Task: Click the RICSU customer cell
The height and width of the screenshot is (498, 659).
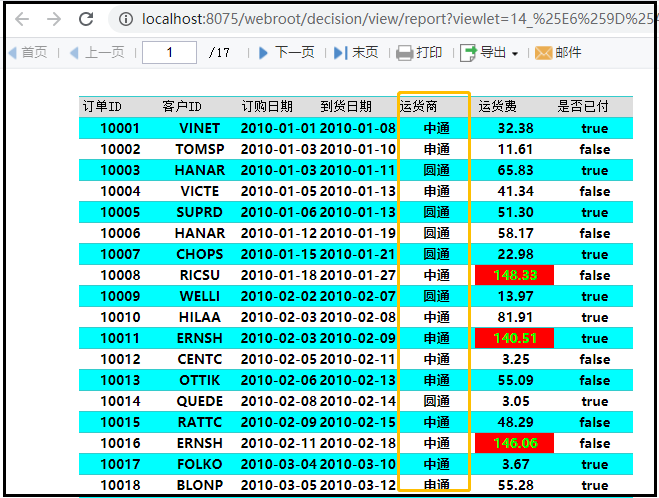Action: pos(200,275)
